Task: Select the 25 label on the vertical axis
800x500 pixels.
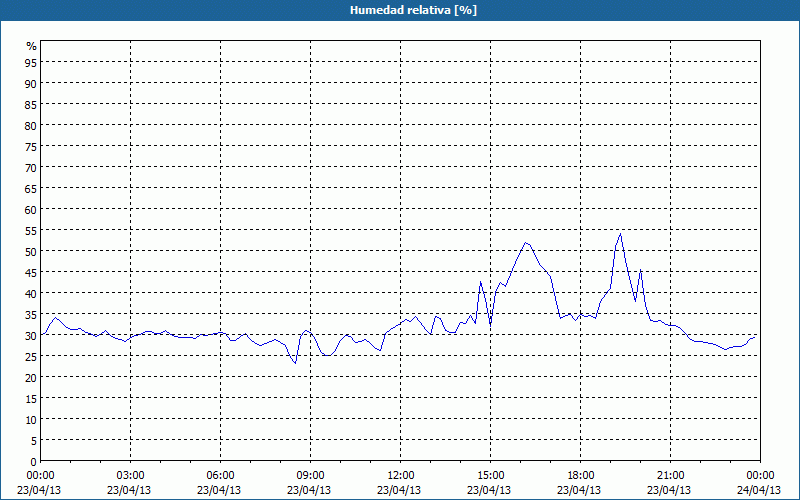Action: pos(31,357)
